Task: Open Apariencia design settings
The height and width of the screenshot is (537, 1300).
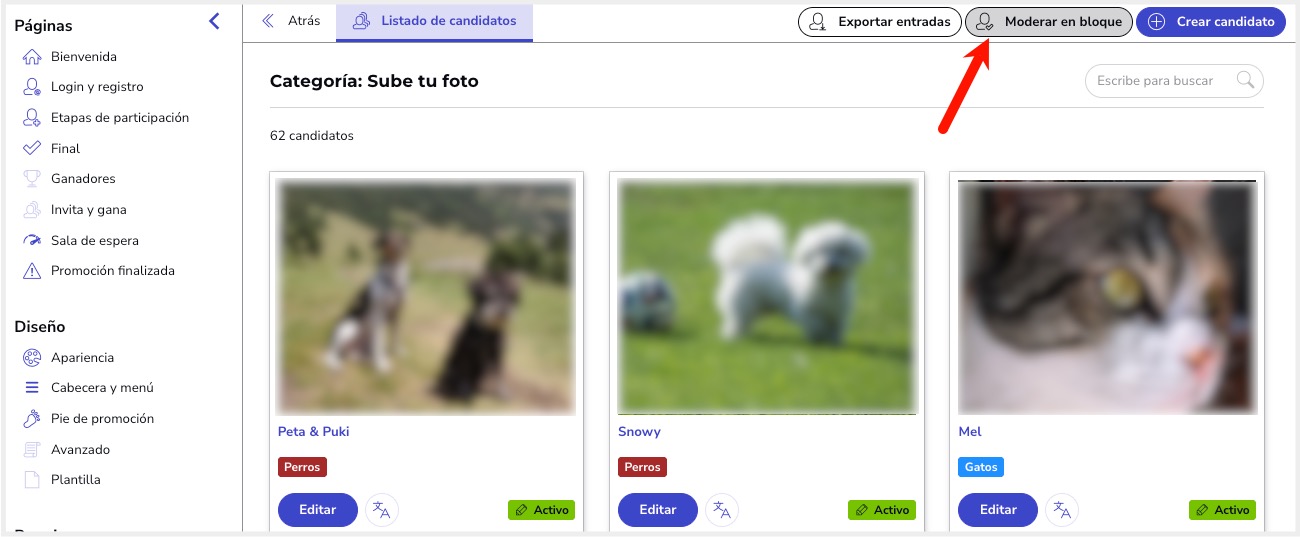Action: (x=82, y=358)
